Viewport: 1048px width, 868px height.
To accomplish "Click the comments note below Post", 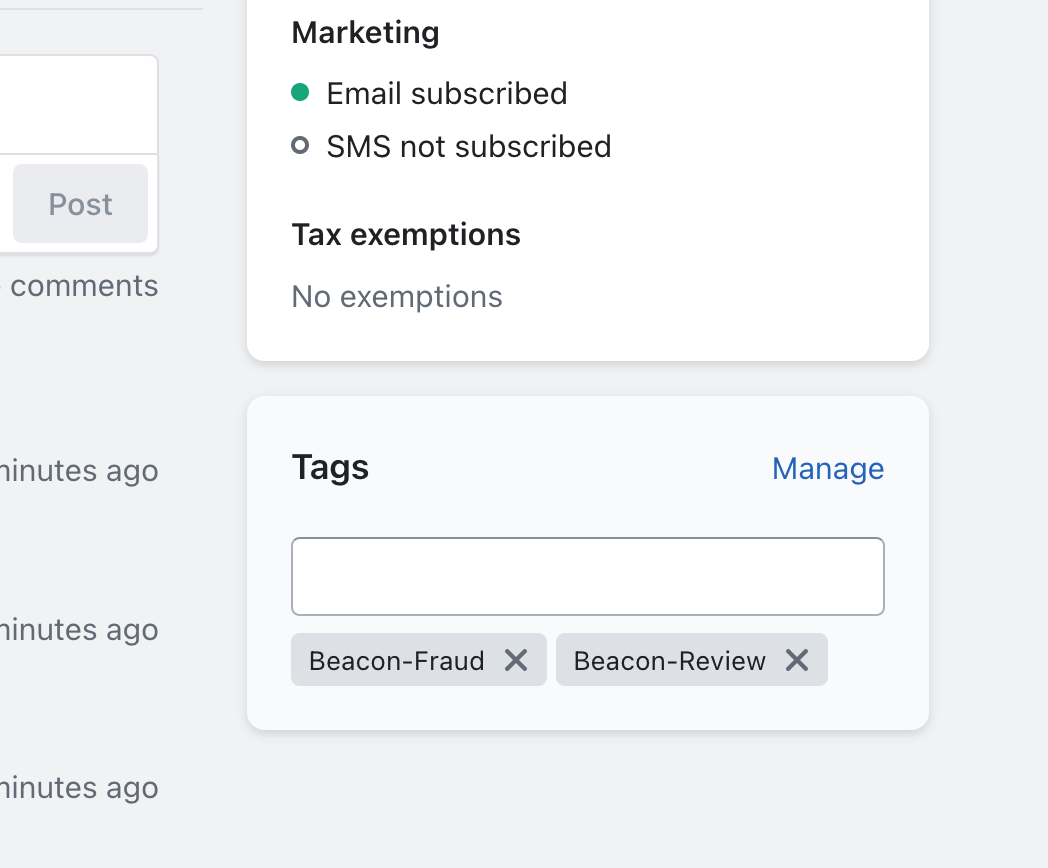I will click(84, 286).
